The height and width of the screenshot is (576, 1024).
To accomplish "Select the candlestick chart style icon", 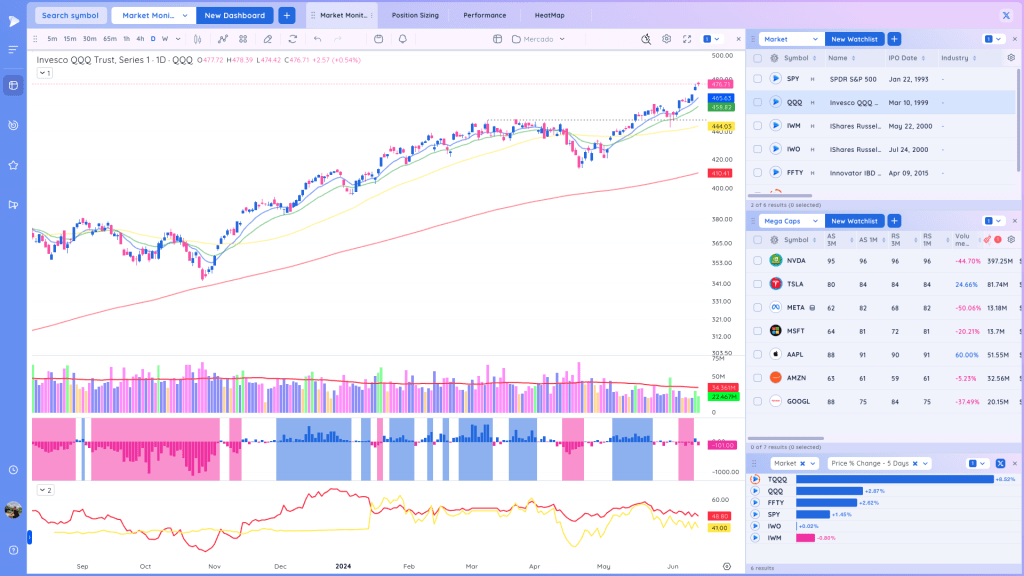I will coord(197,39).
